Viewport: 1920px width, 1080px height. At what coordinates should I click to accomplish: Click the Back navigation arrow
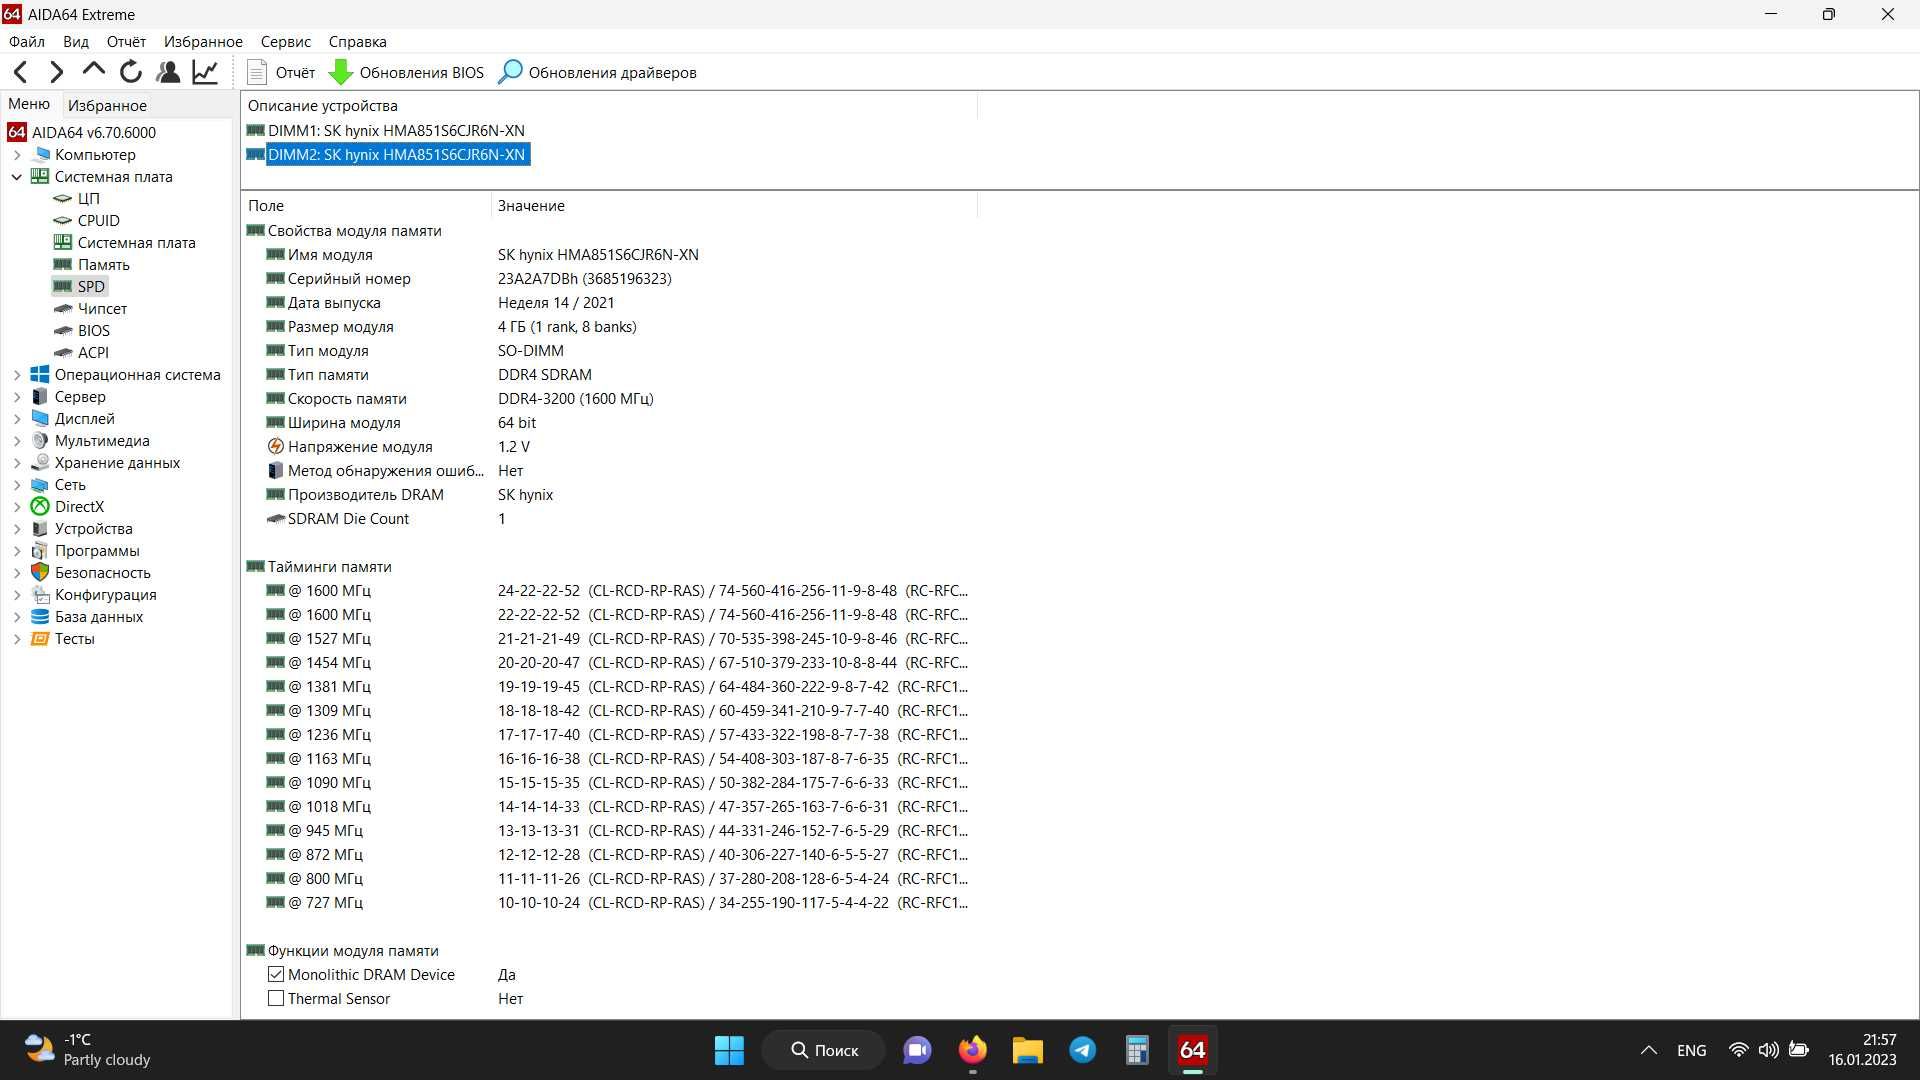[20, 72]
